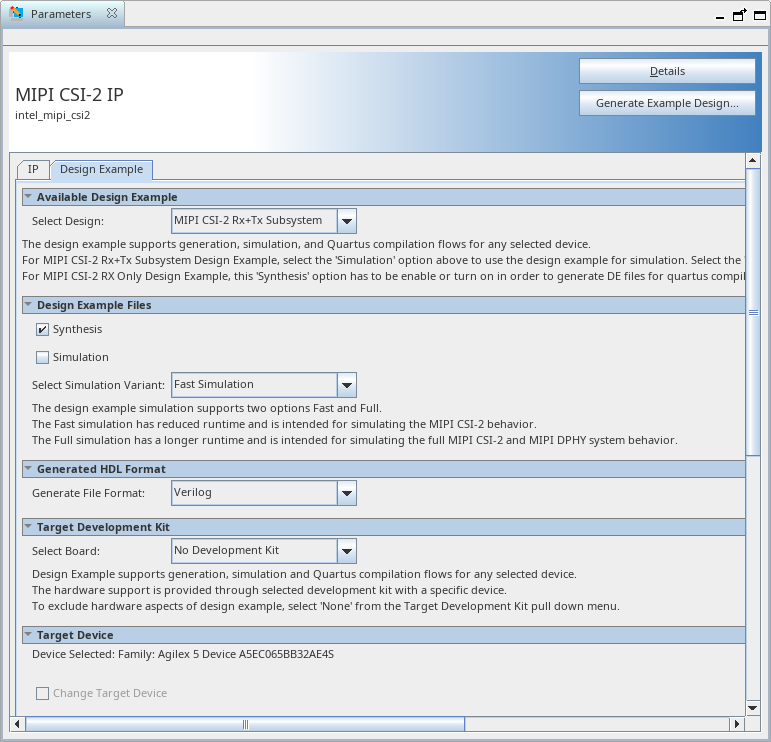
Task: Click the vertical scrollbar thumb
Action: [753, 312]
